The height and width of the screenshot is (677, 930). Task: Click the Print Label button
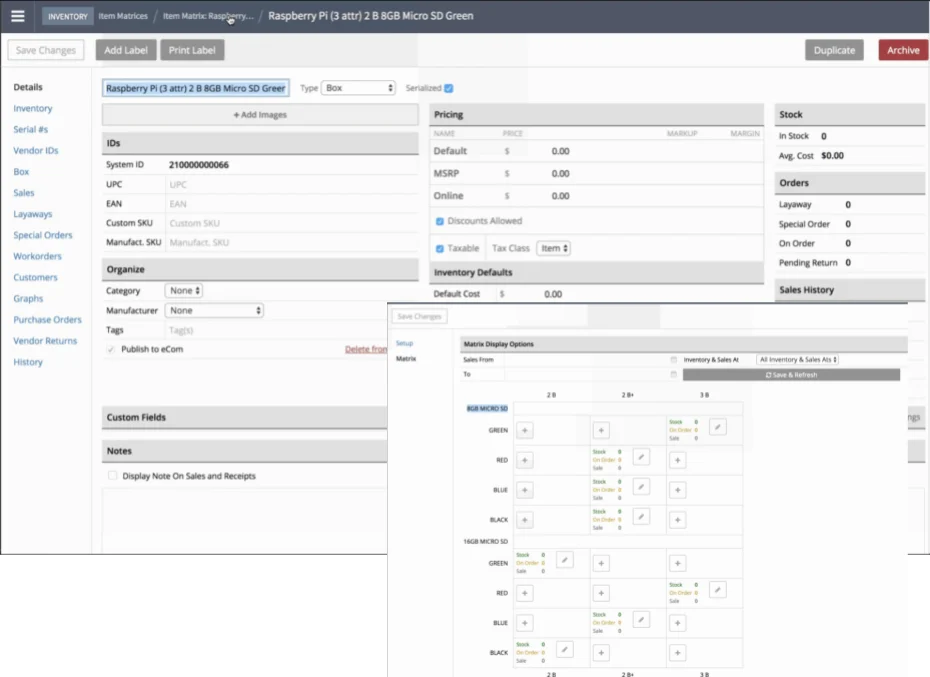[x=192, y=50]
